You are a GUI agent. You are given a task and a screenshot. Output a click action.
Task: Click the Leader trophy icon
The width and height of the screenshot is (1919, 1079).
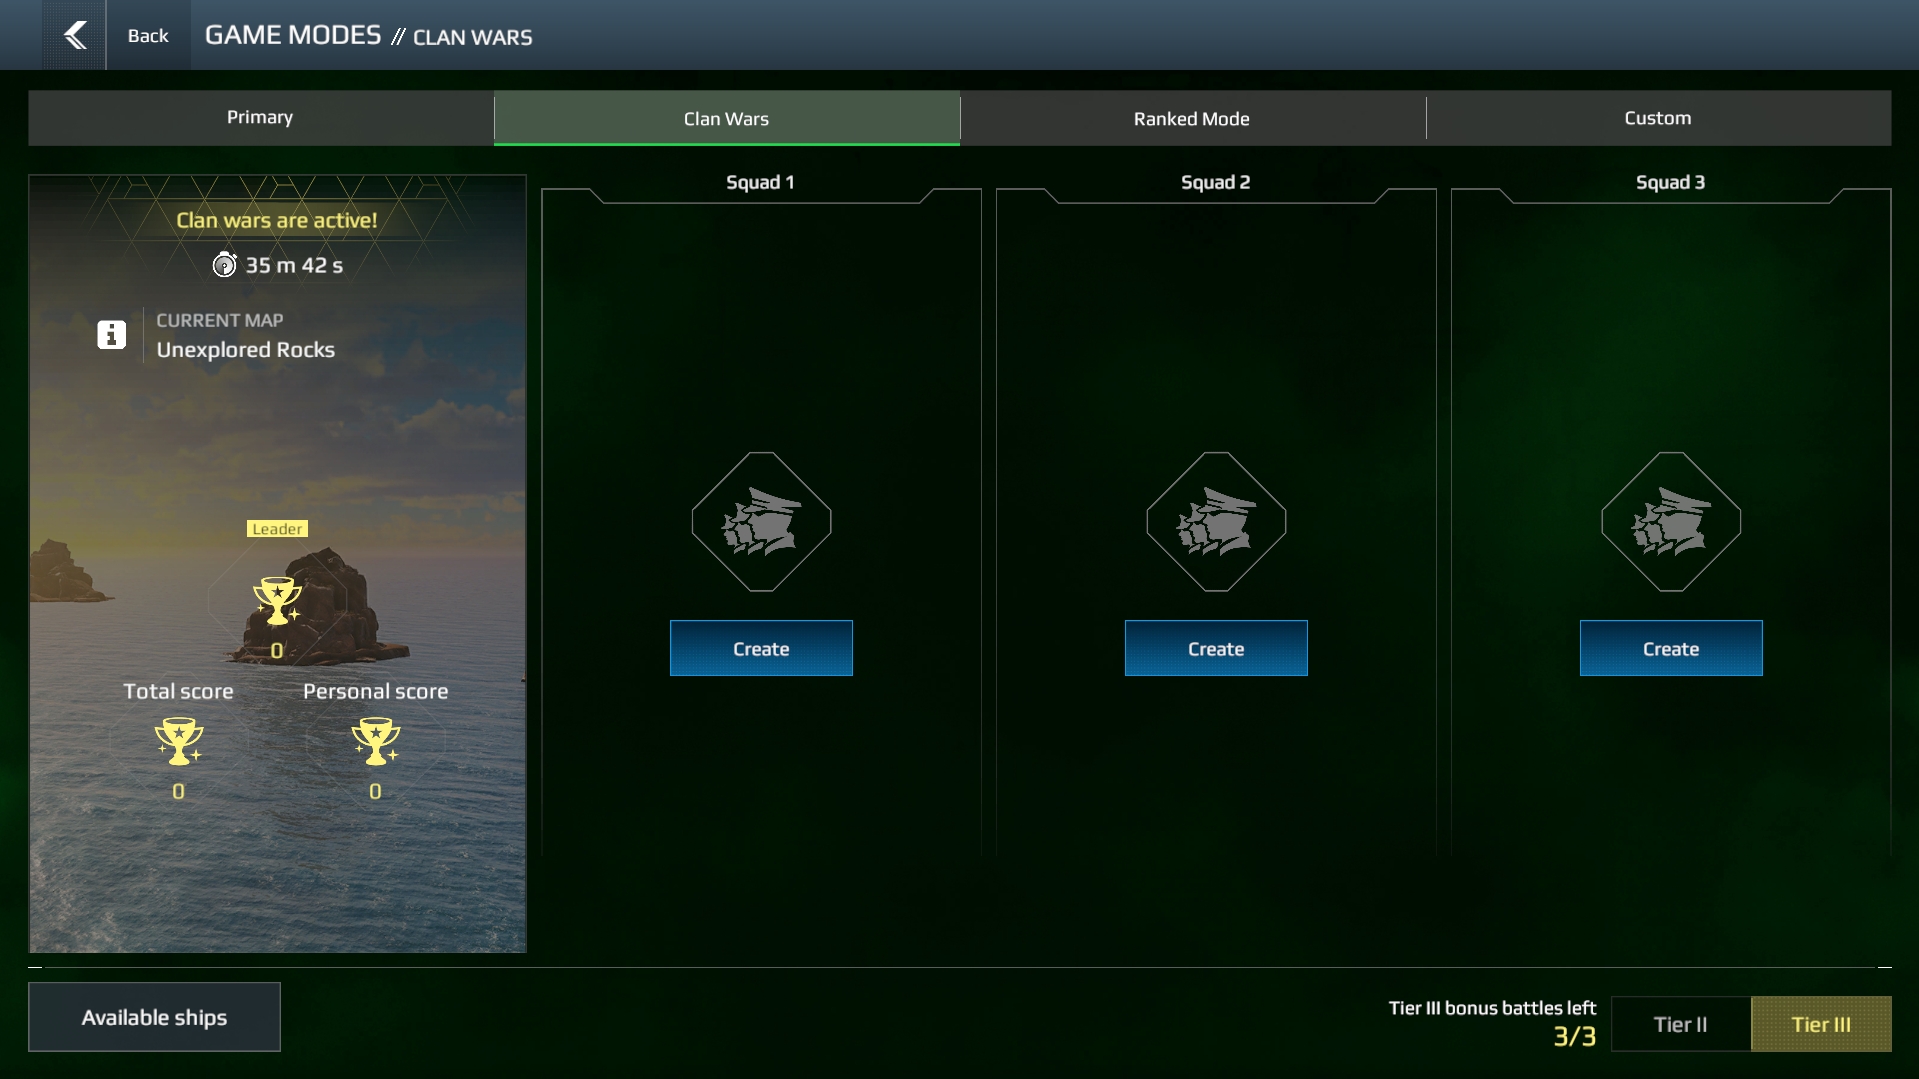tap(277, 601)
